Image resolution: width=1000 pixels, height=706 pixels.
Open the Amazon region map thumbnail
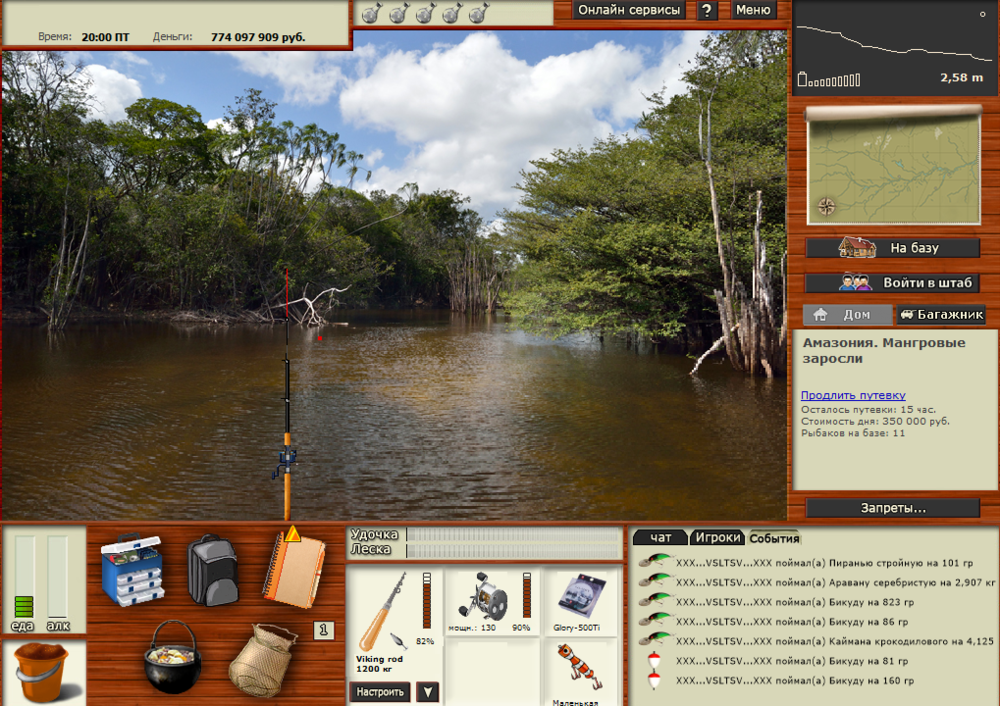pos(893,167)
